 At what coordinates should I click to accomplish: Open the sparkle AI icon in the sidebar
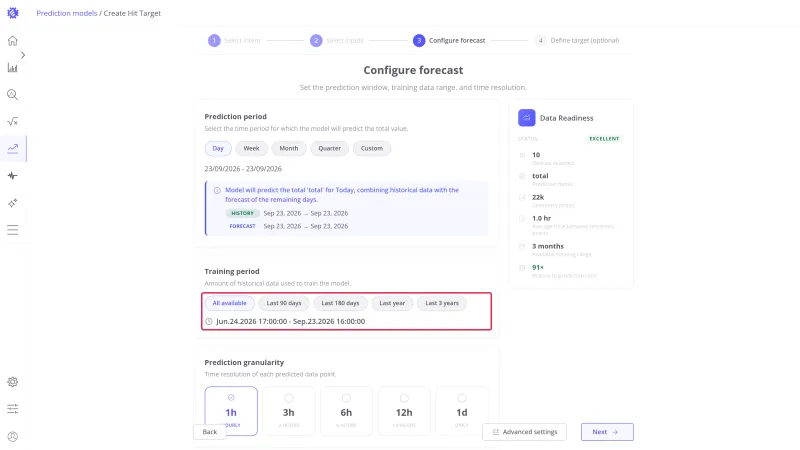click(x=13, y=203)
